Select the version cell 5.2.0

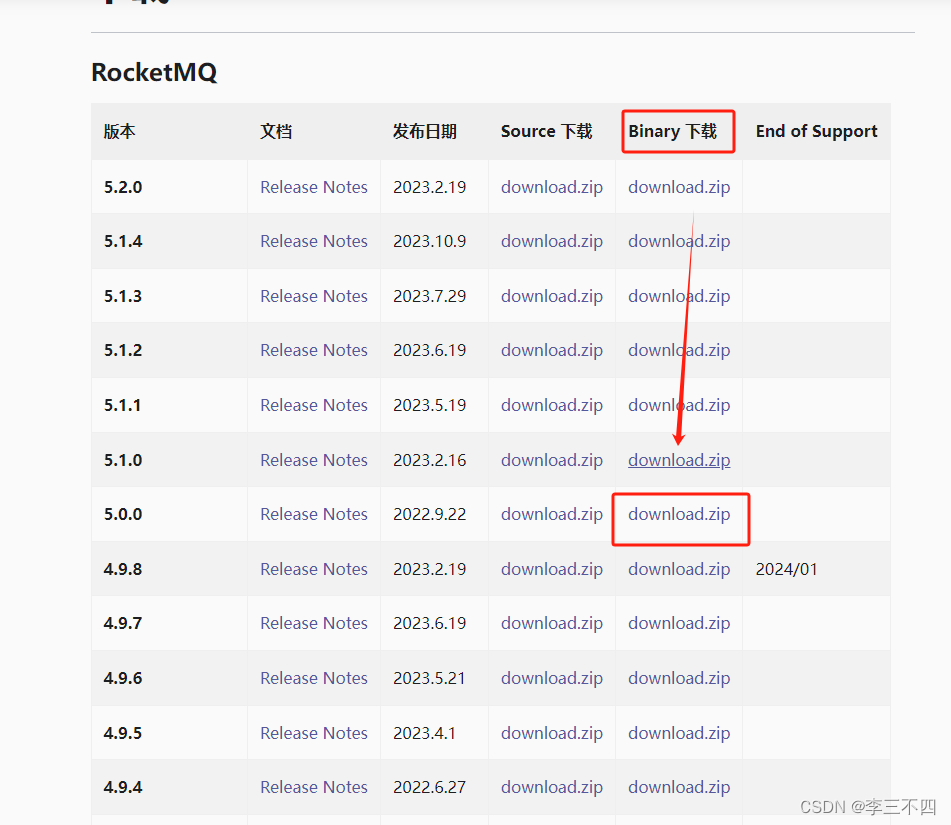point(123,187)
